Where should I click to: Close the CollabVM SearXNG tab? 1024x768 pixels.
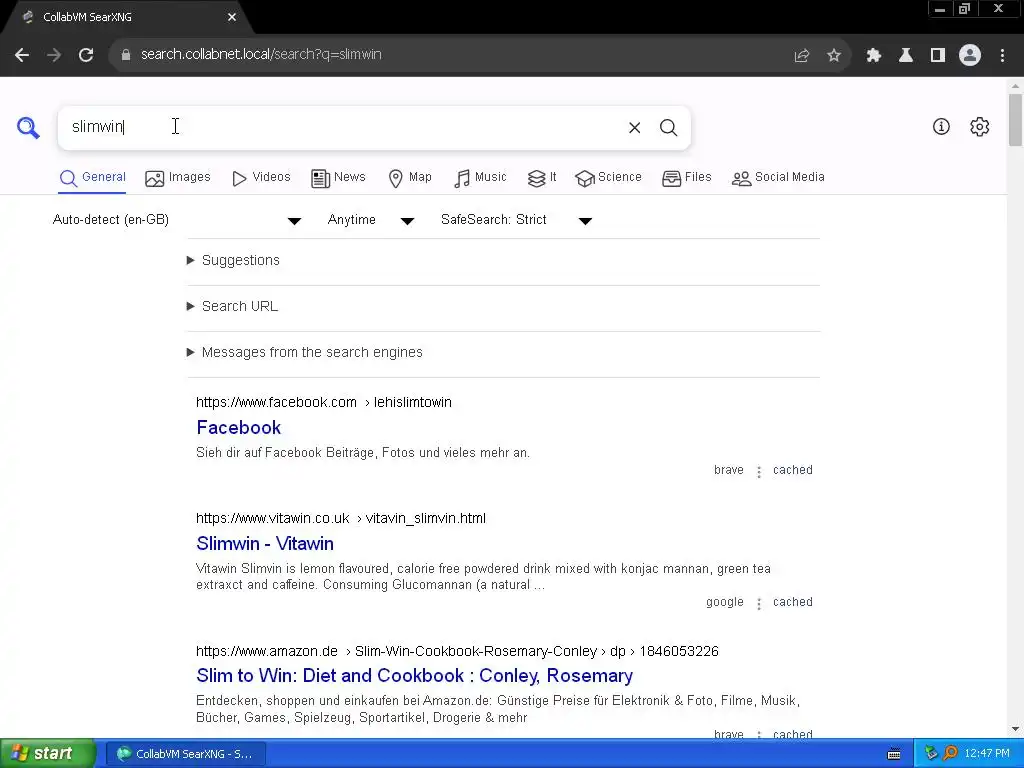232,17
